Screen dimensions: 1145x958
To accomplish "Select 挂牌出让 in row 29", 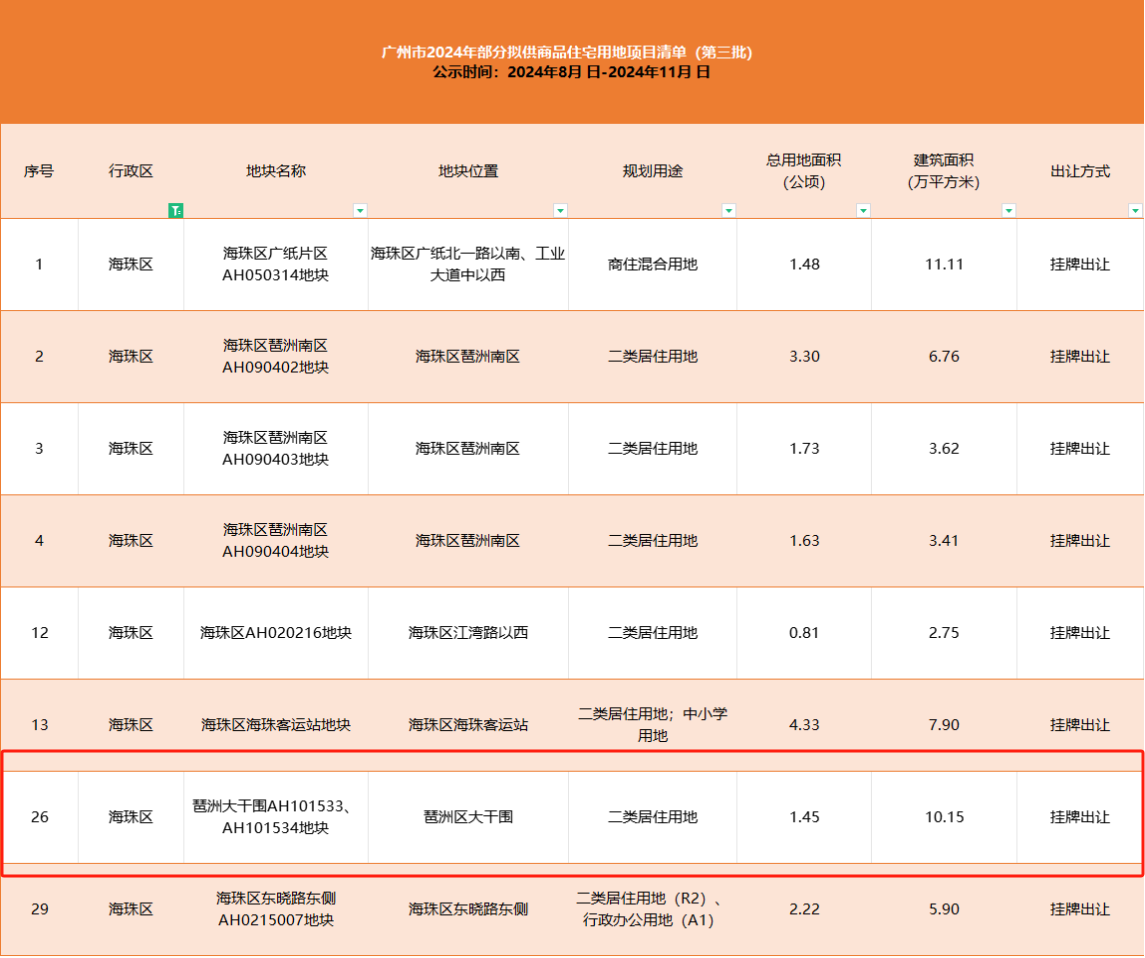I will coord(1080,909).
